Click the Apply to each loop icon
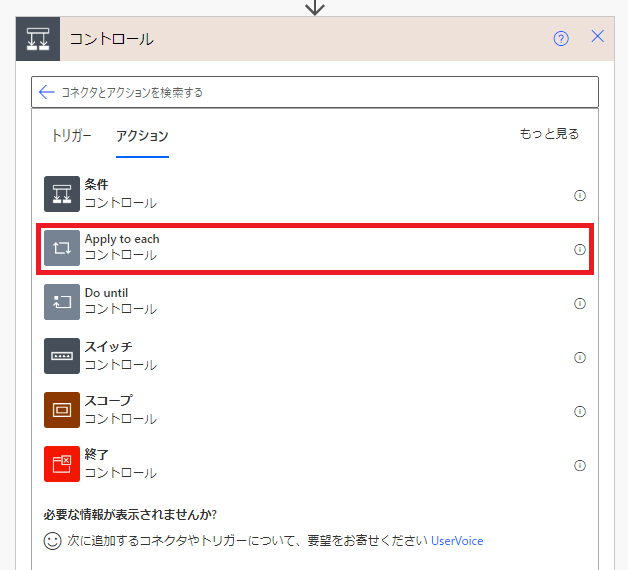This screenshot has width=628, height=570. click(x=62, y=248)
